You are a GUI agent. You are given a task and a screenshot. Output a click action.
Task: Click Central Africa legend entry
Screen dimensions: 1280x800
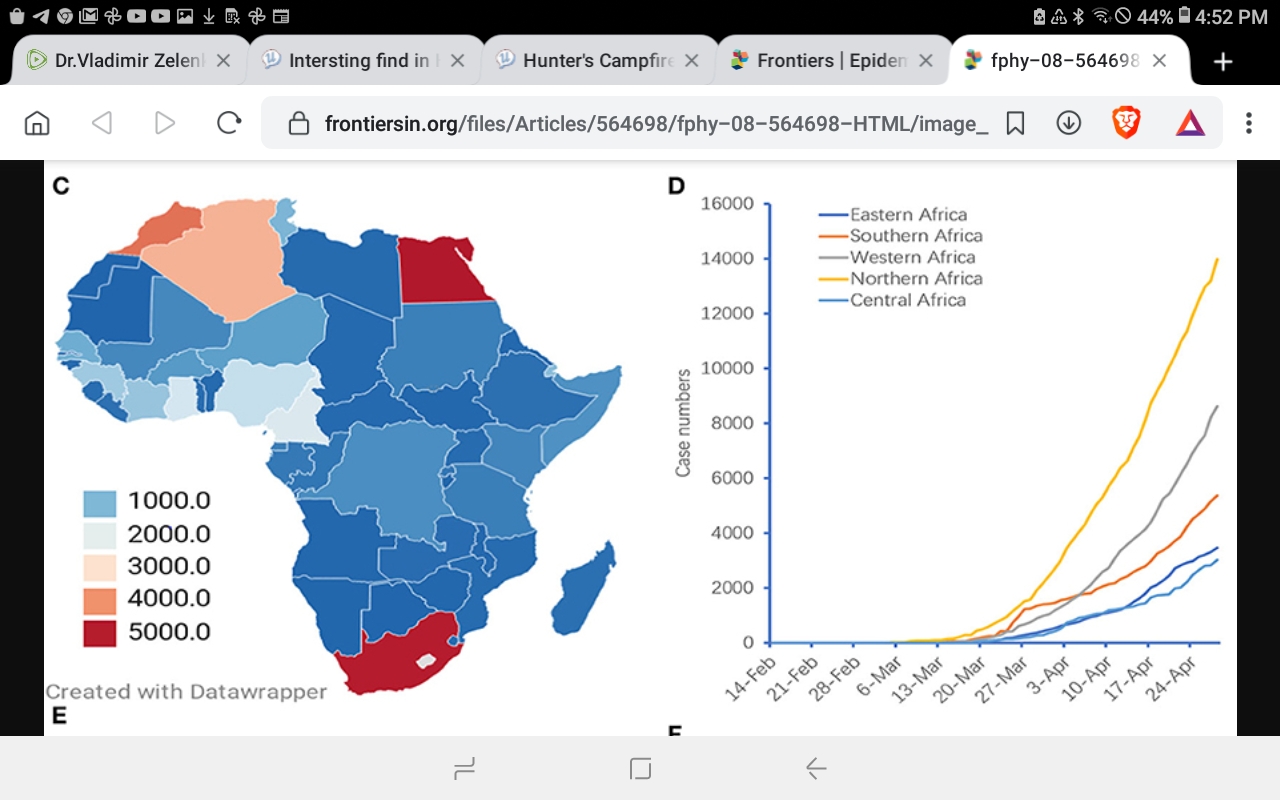893,300
